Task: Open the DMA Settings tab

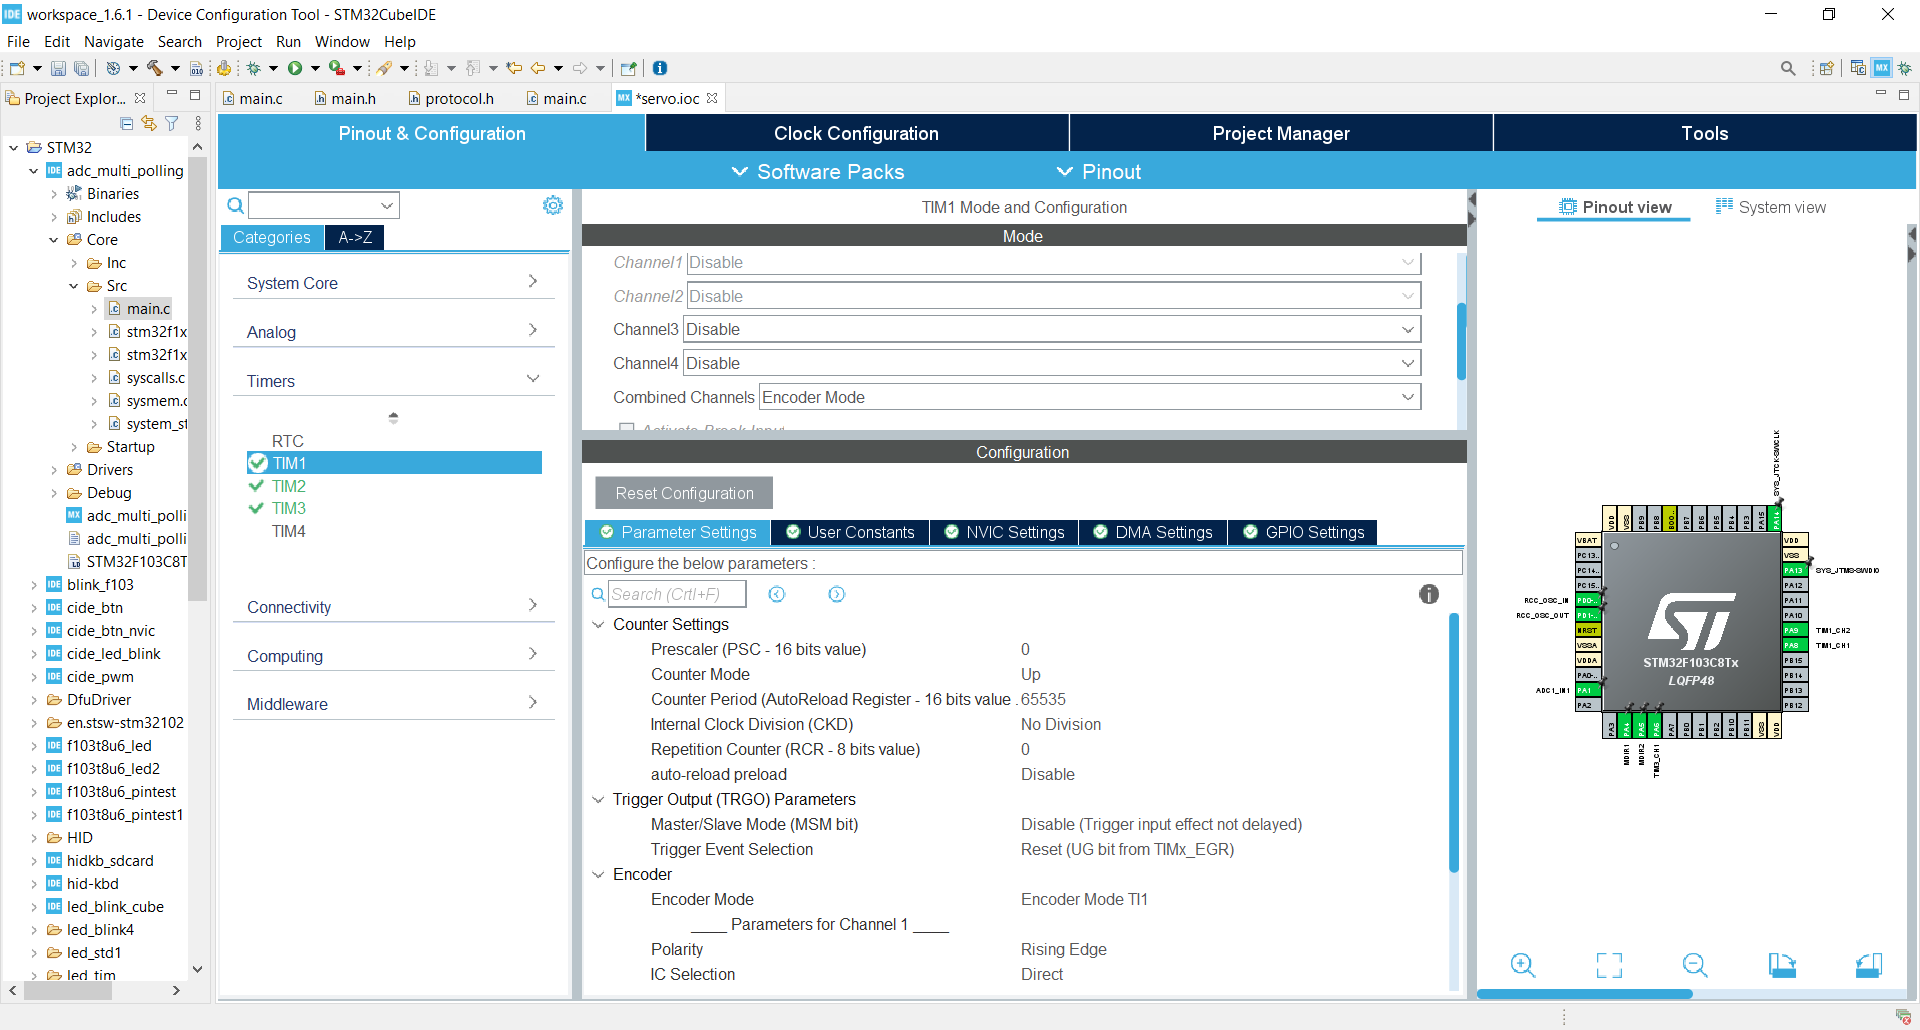Action: (1153, 532)
